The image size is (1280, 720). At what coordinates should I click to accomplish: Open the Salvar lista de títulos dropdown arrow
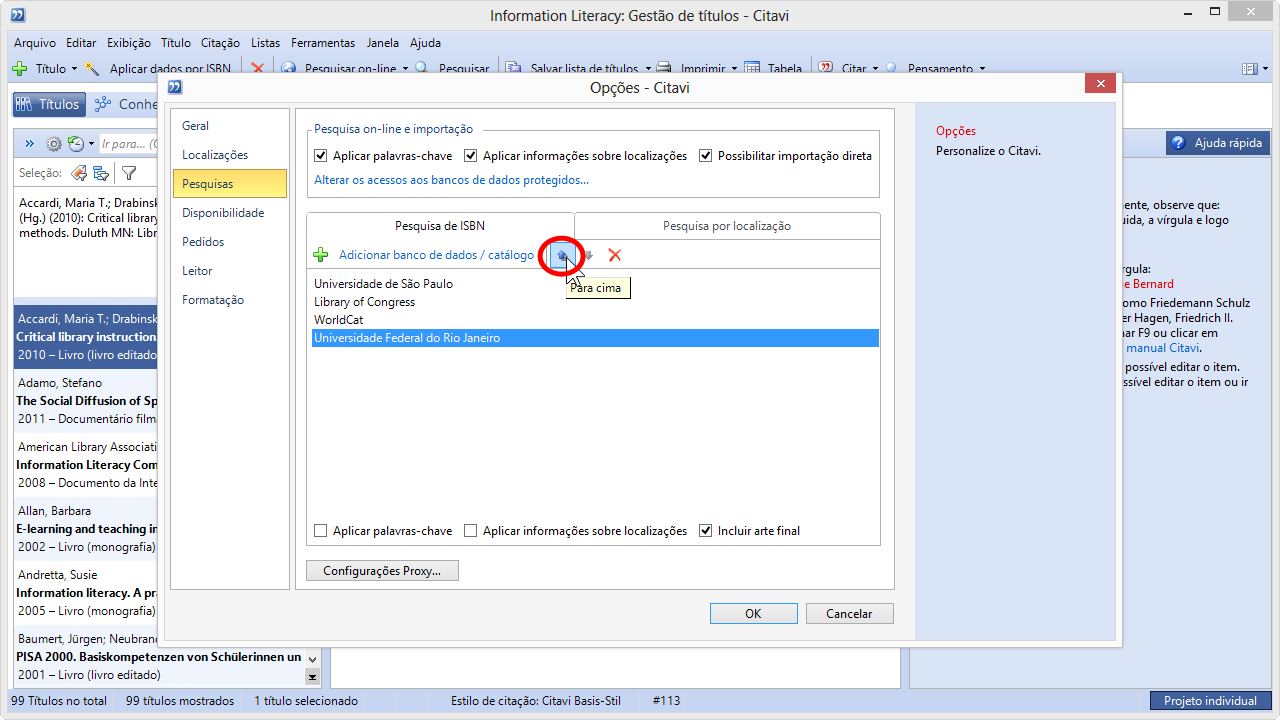click(648, 69)
